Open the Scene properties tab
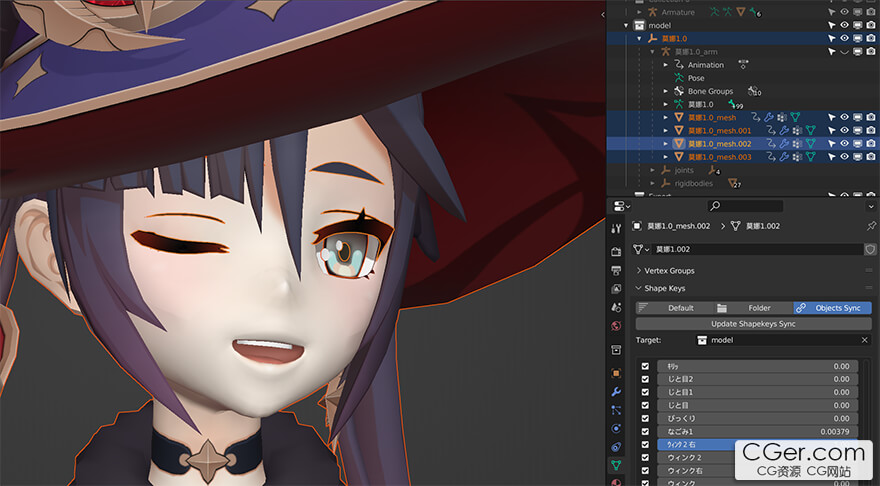The width and height of the screenshot is (880, 486). 616,307
